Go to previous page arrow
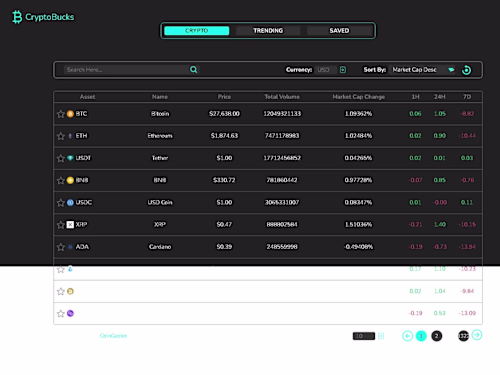500x375 pixels. click(407, 336)
